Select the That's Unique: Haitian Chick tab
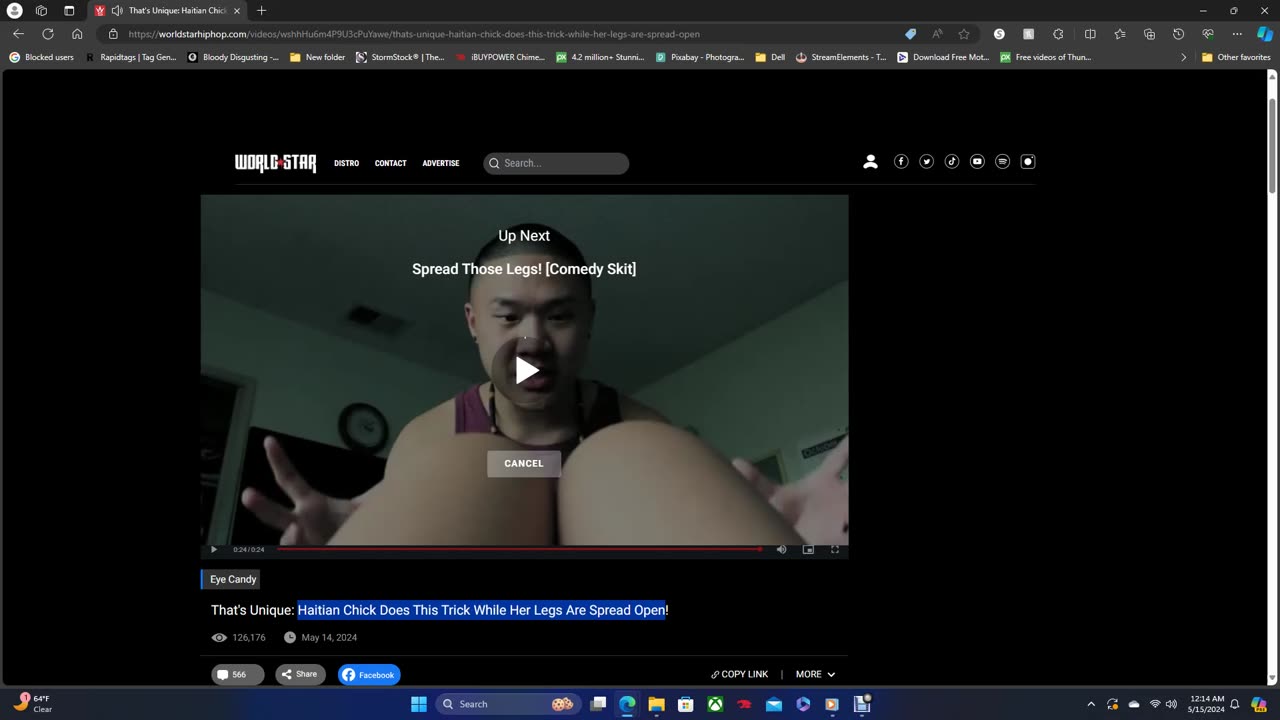Image resolution: width=1280 pixels, height=720 pixels. tap(167, 11)
